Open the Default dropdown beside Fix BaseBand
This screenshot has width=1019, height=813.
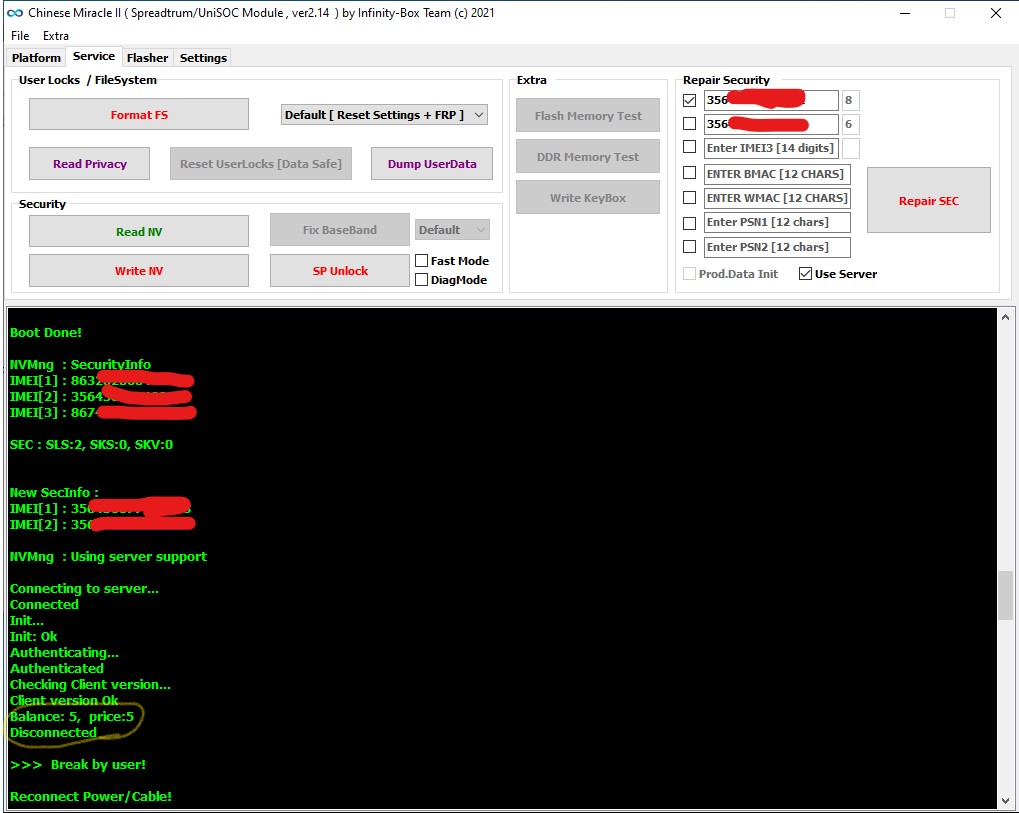click(x=452, y=229)
